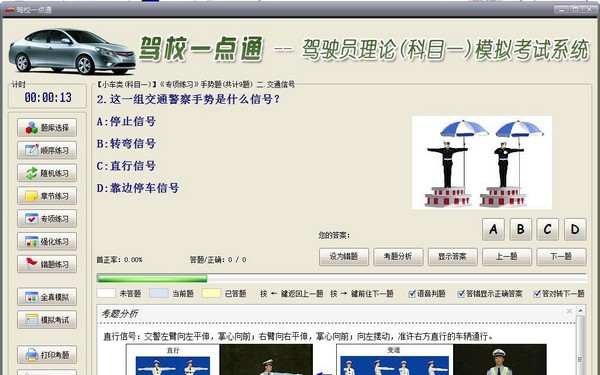Click the 首正率 accuracy statistic
Screen dimensions: 600x375
point(119,260)
